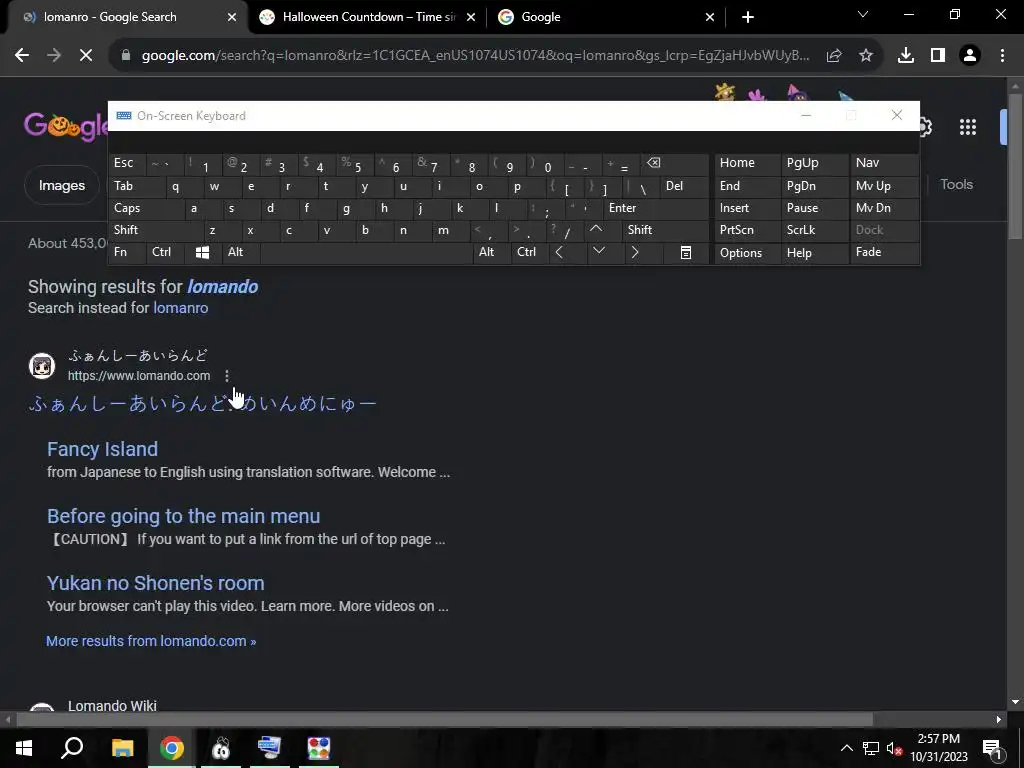Click the address bar URL
The height and width of the screenshot is (768, 1024).
click(475, 56)
